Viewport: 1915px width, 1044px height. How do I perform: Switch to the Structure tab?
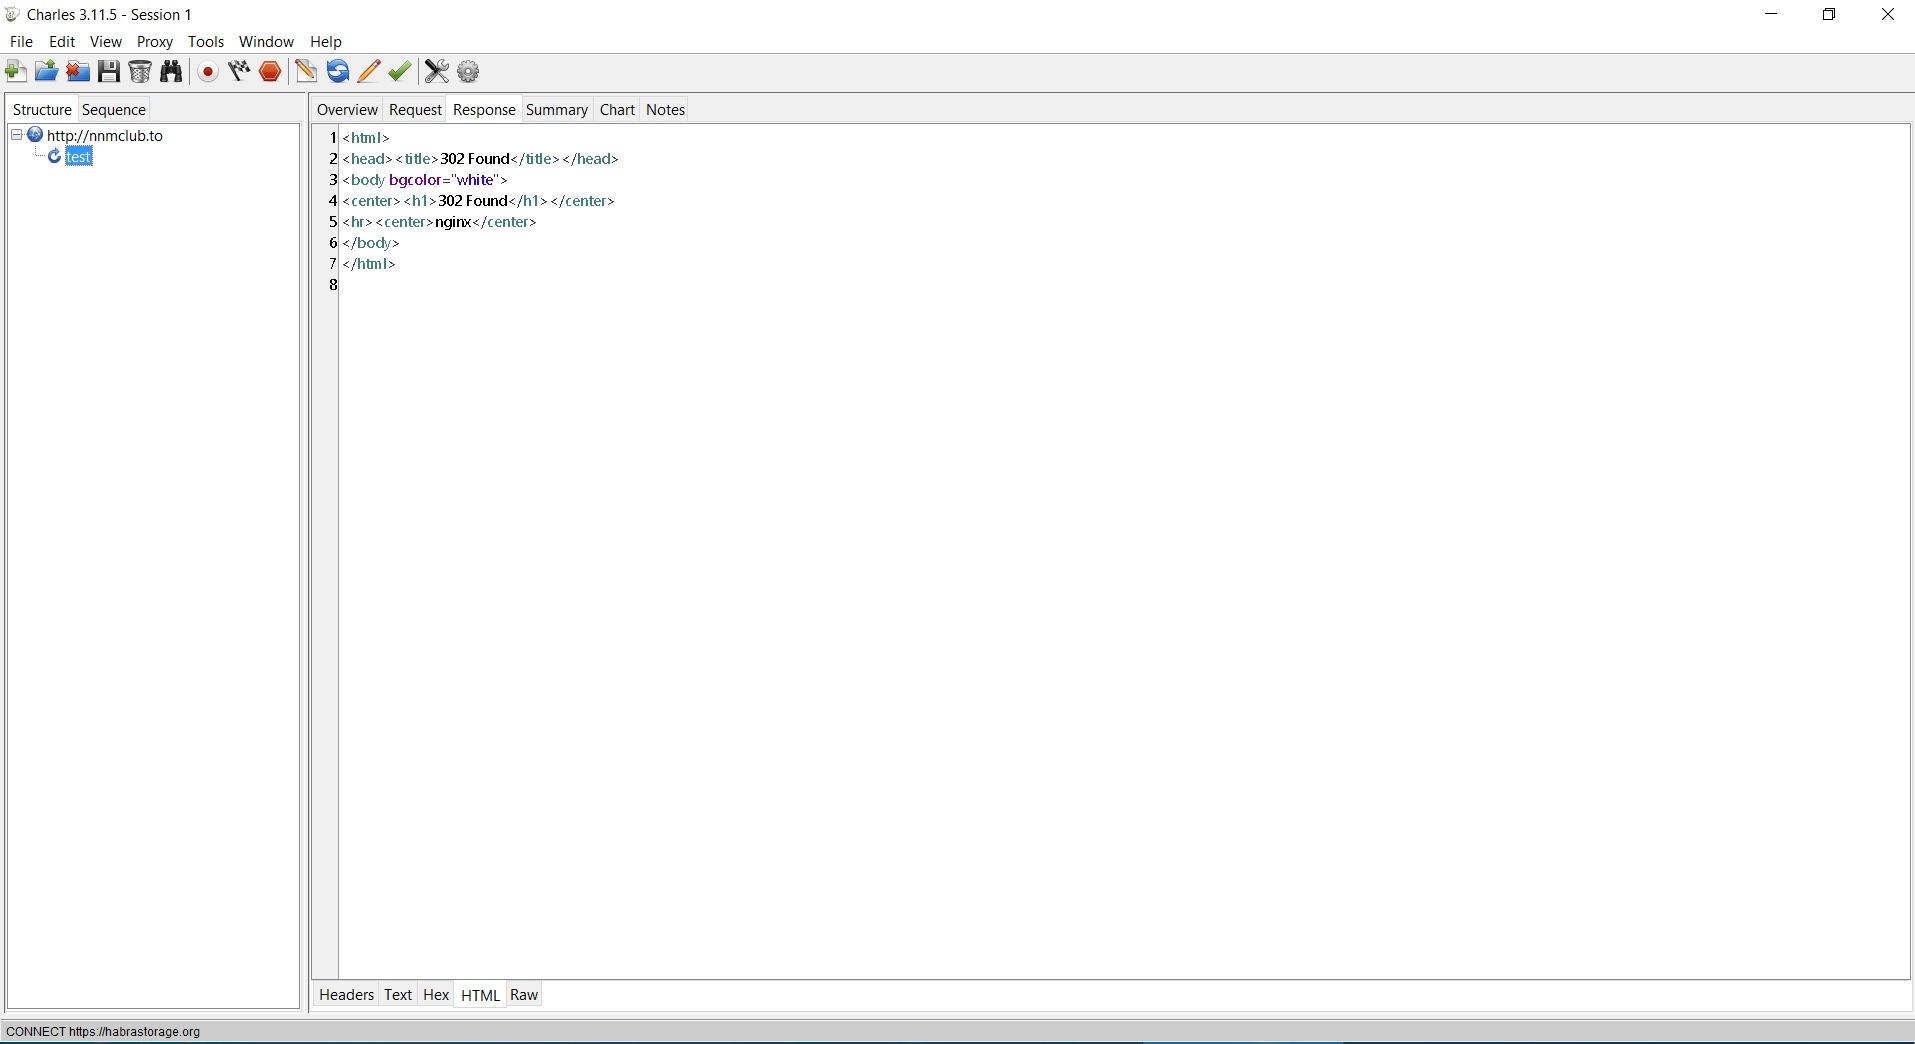click(42, 110)
